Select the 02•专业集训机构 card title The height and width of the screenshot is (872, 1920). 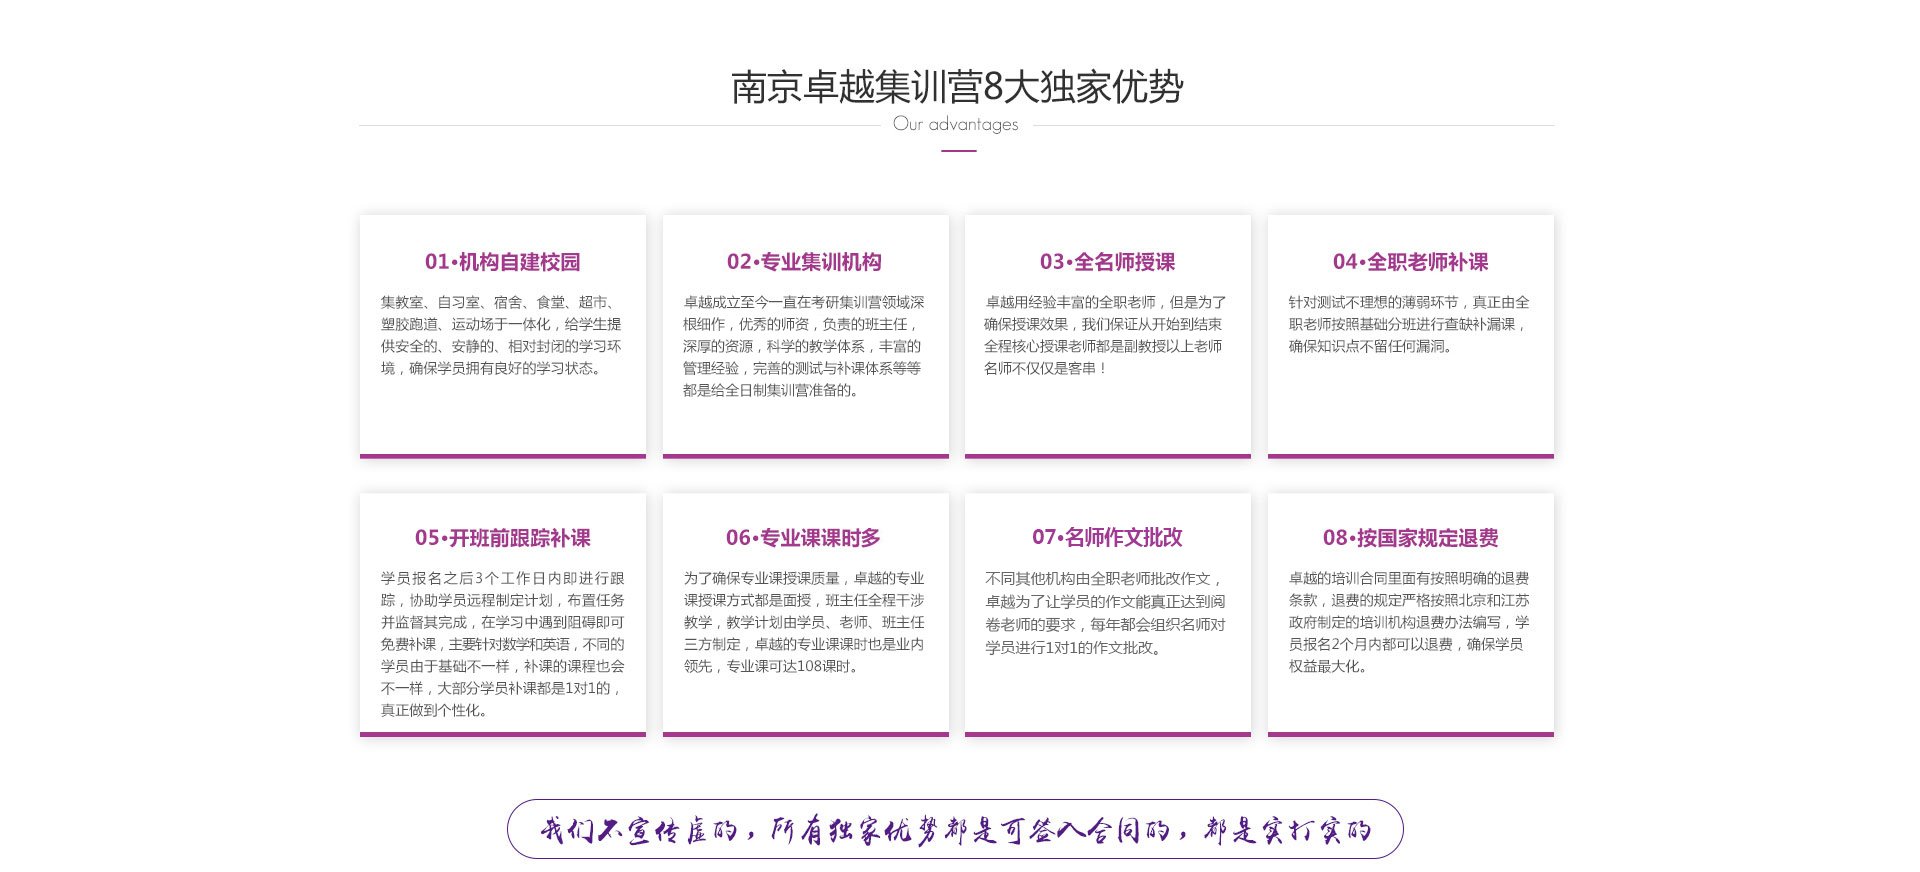point(804,262)
